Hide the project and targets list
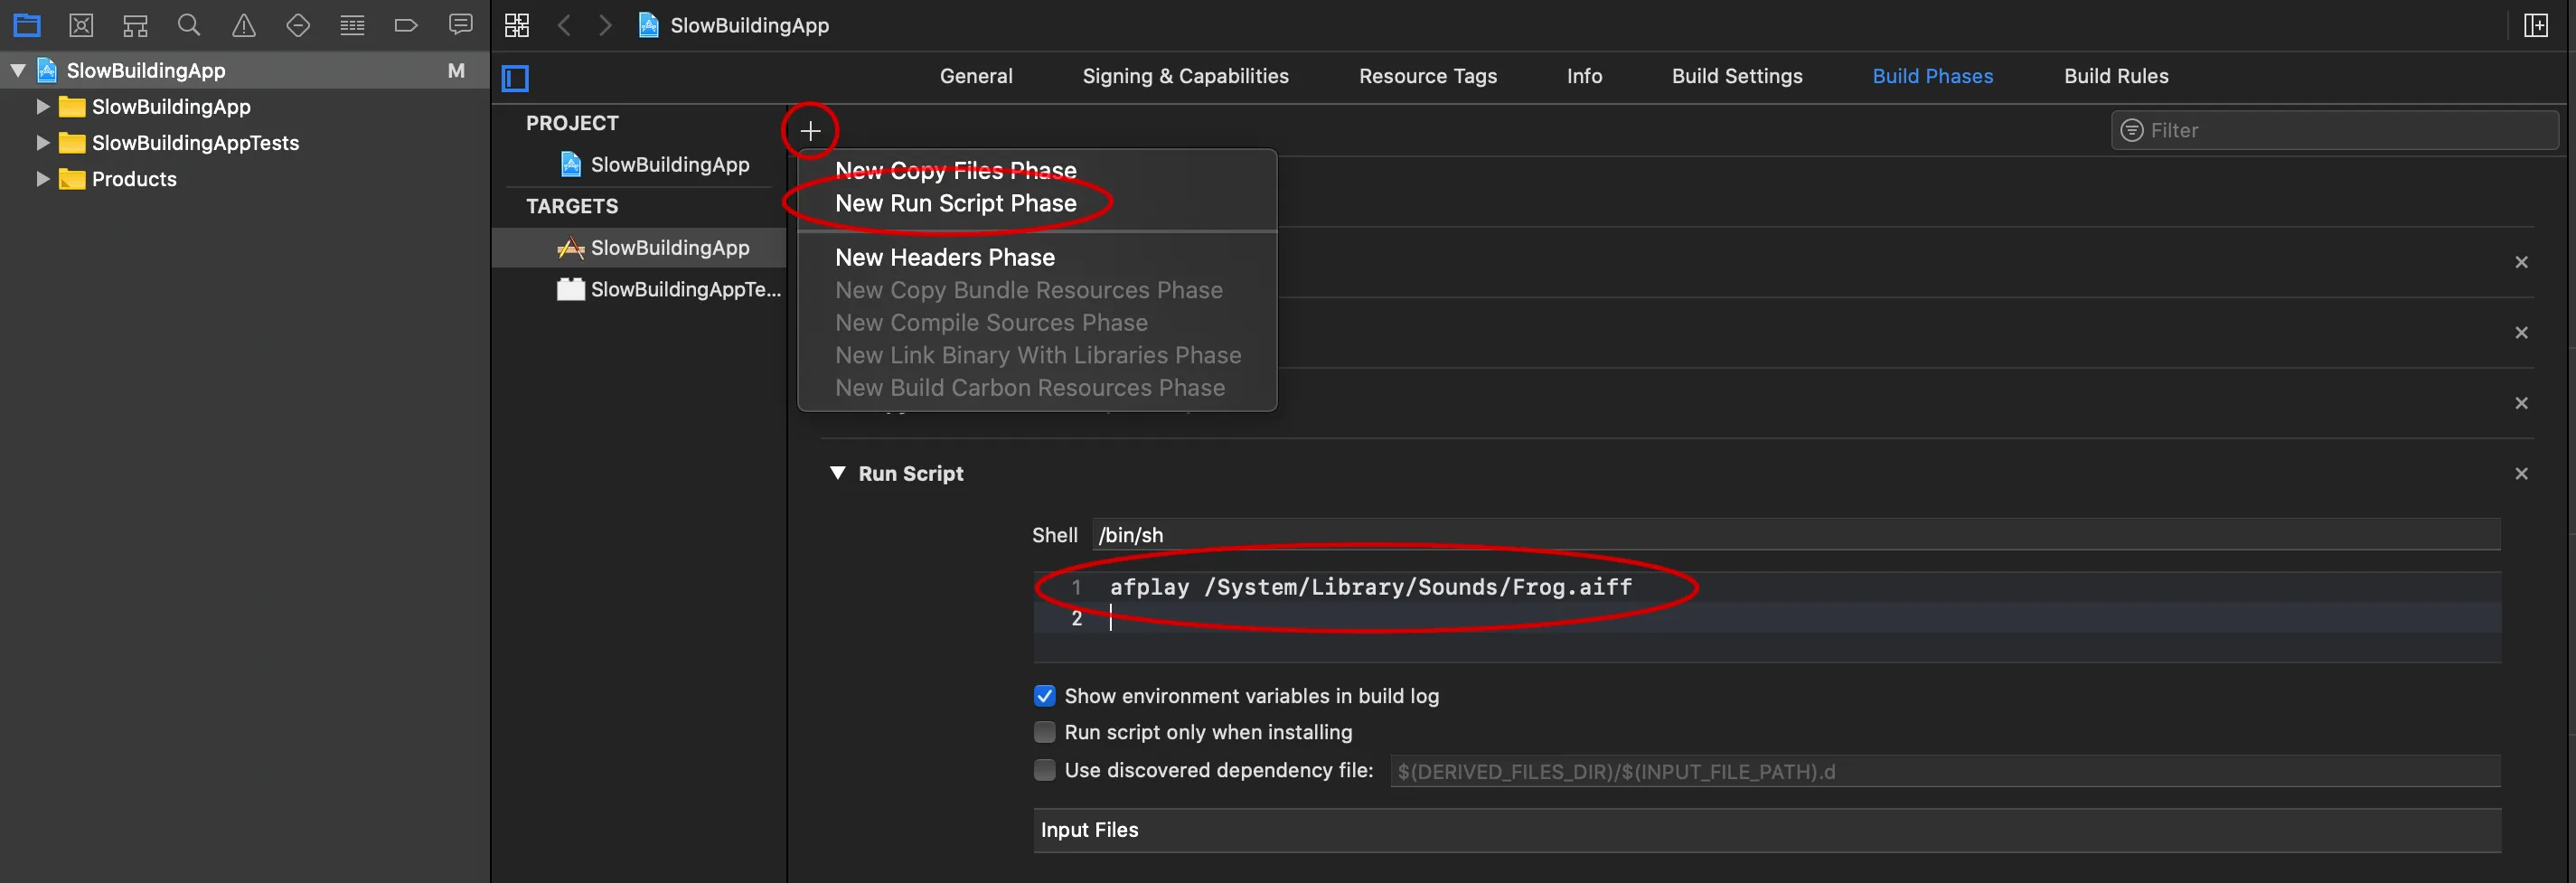Screen dimensions: 2576x883 [x=515, y=78]
